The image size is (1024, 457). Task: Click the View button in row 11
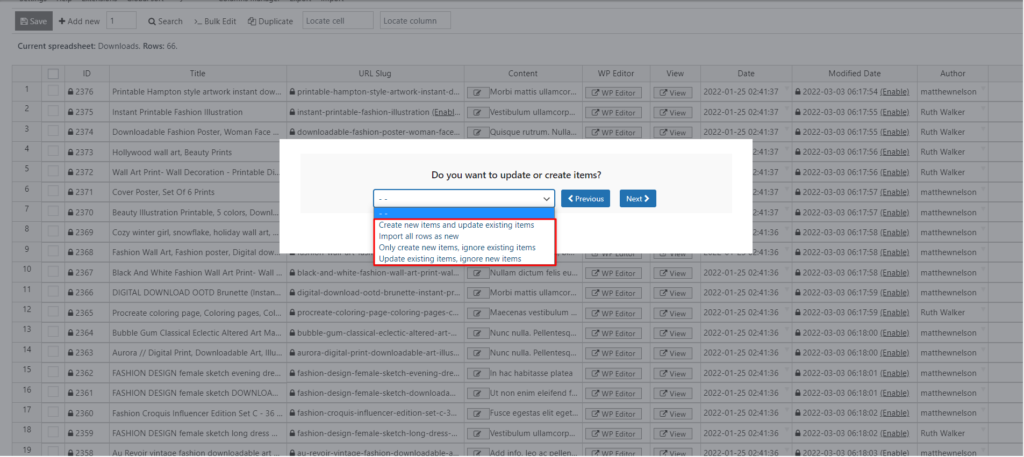pyautogui.click(x=673, y=293)
